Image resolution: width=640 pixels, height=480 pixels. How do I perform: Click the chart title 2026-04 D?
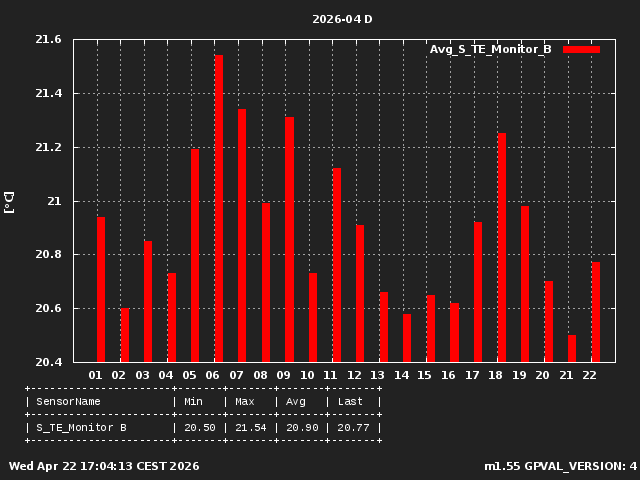coord(342,19)
